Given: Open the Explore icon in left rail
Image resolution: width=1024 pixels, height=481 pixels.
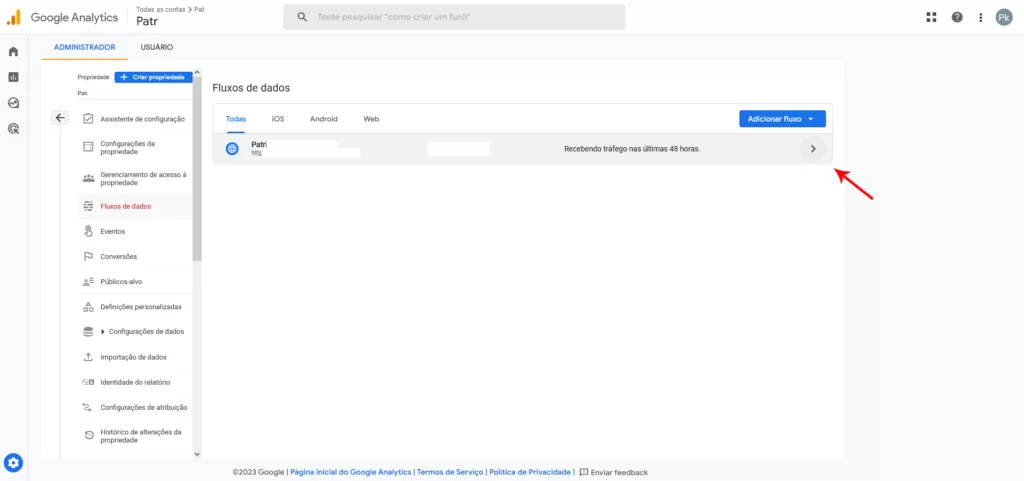Looking at the screenshot, I should tap(13, 102).
